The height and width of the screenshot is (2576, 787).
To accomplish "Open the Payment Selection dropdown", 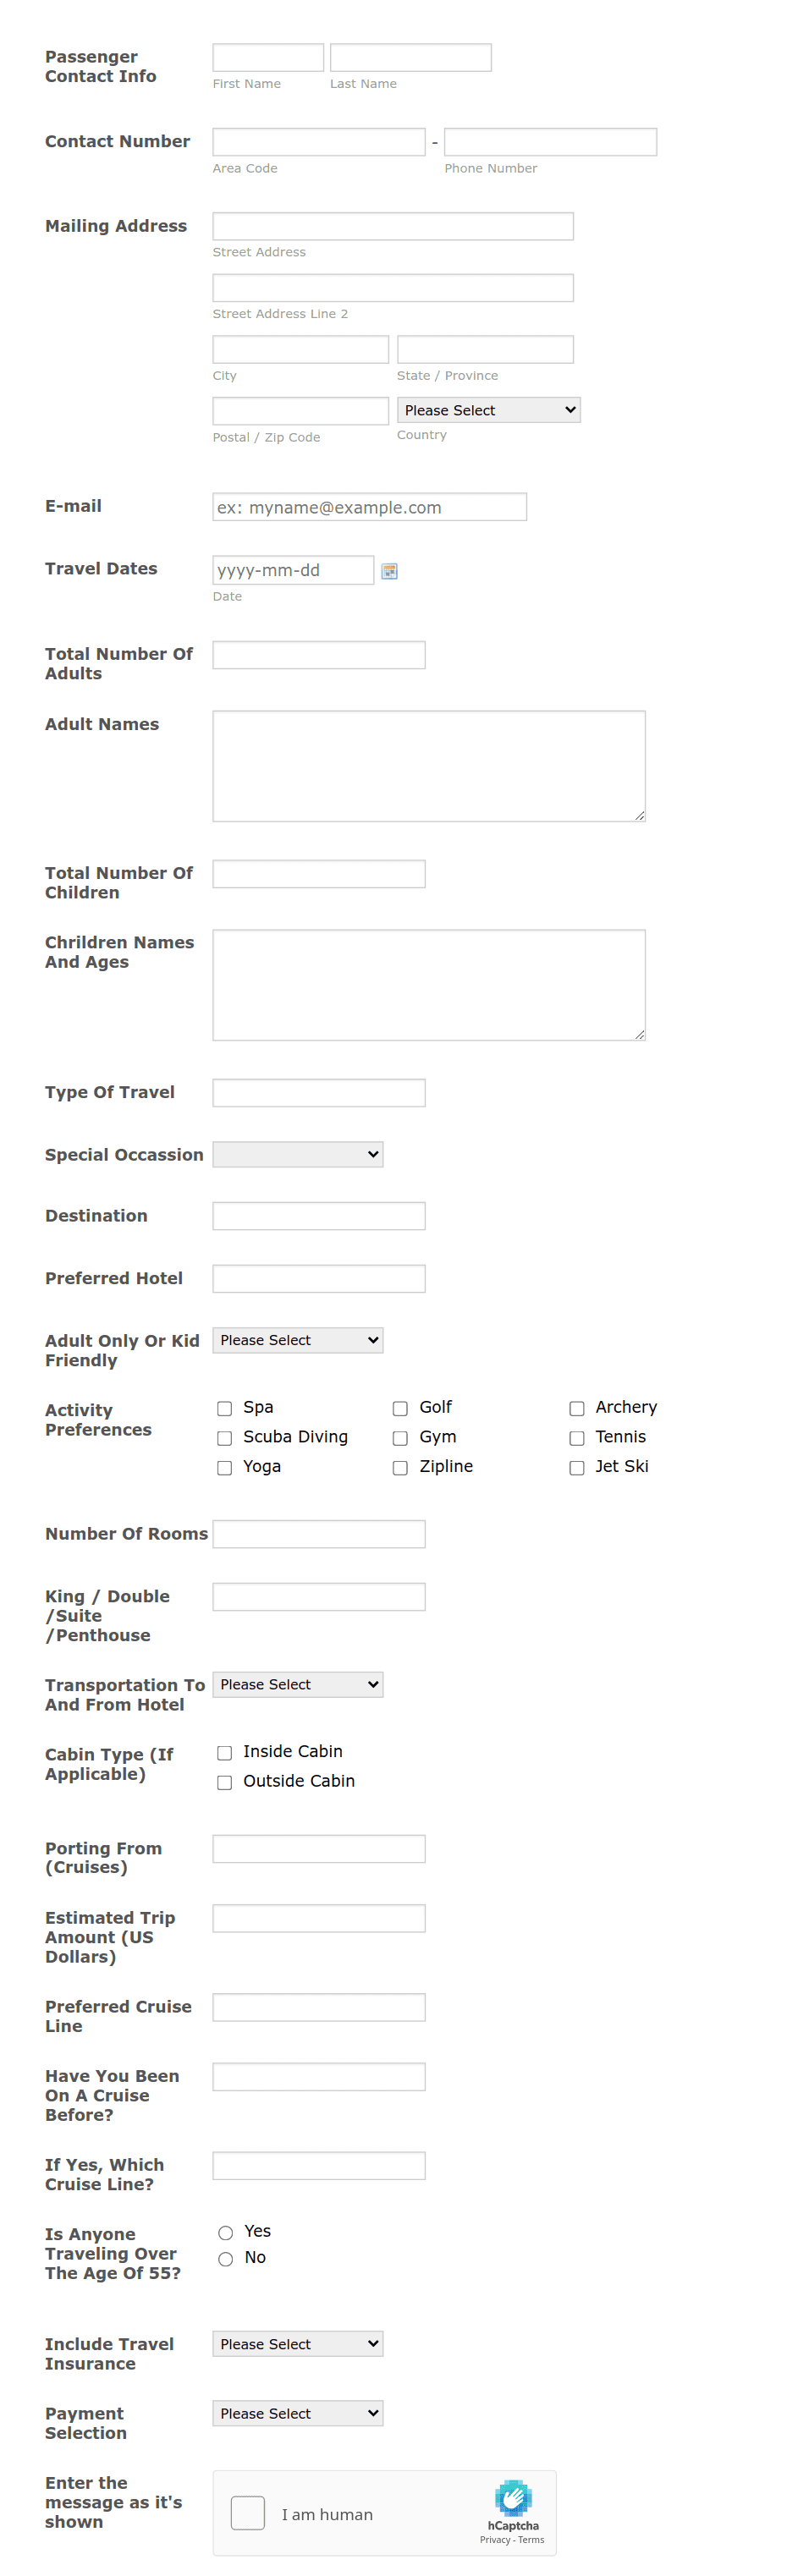I will pos(297,2413).
